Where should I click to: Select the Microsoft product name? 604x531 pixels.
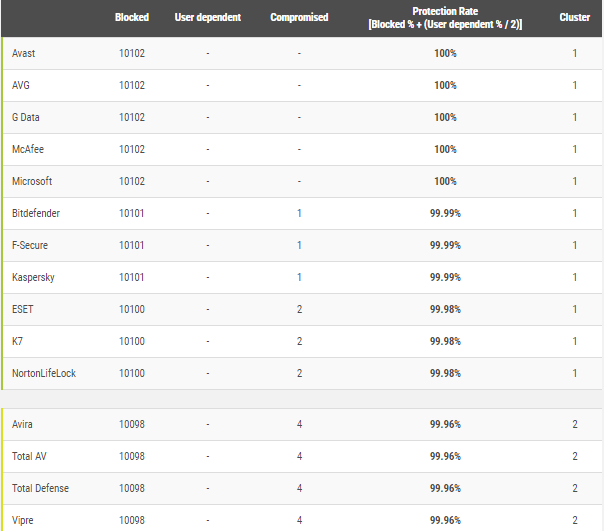32,181
